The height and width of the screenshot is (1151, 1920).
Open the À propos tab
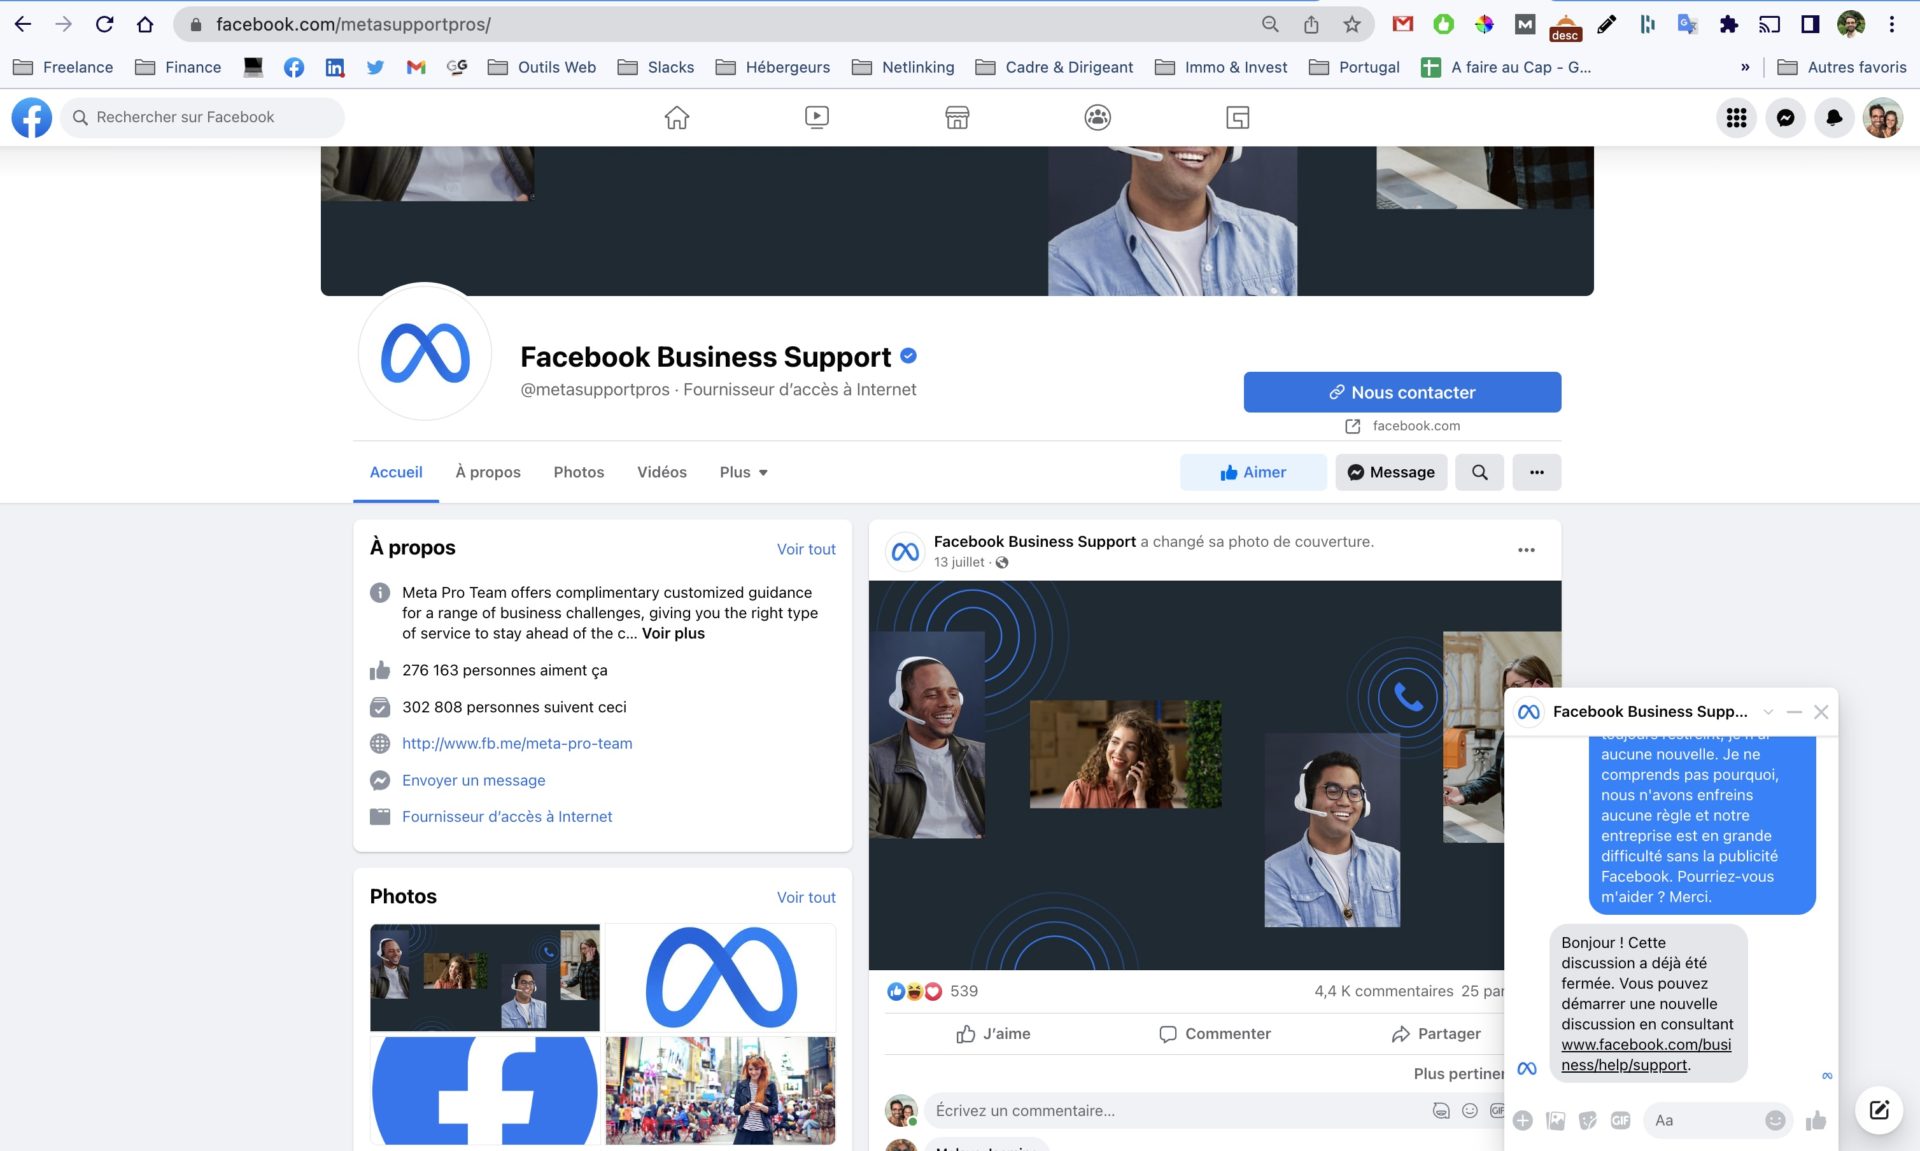[487, 471]
